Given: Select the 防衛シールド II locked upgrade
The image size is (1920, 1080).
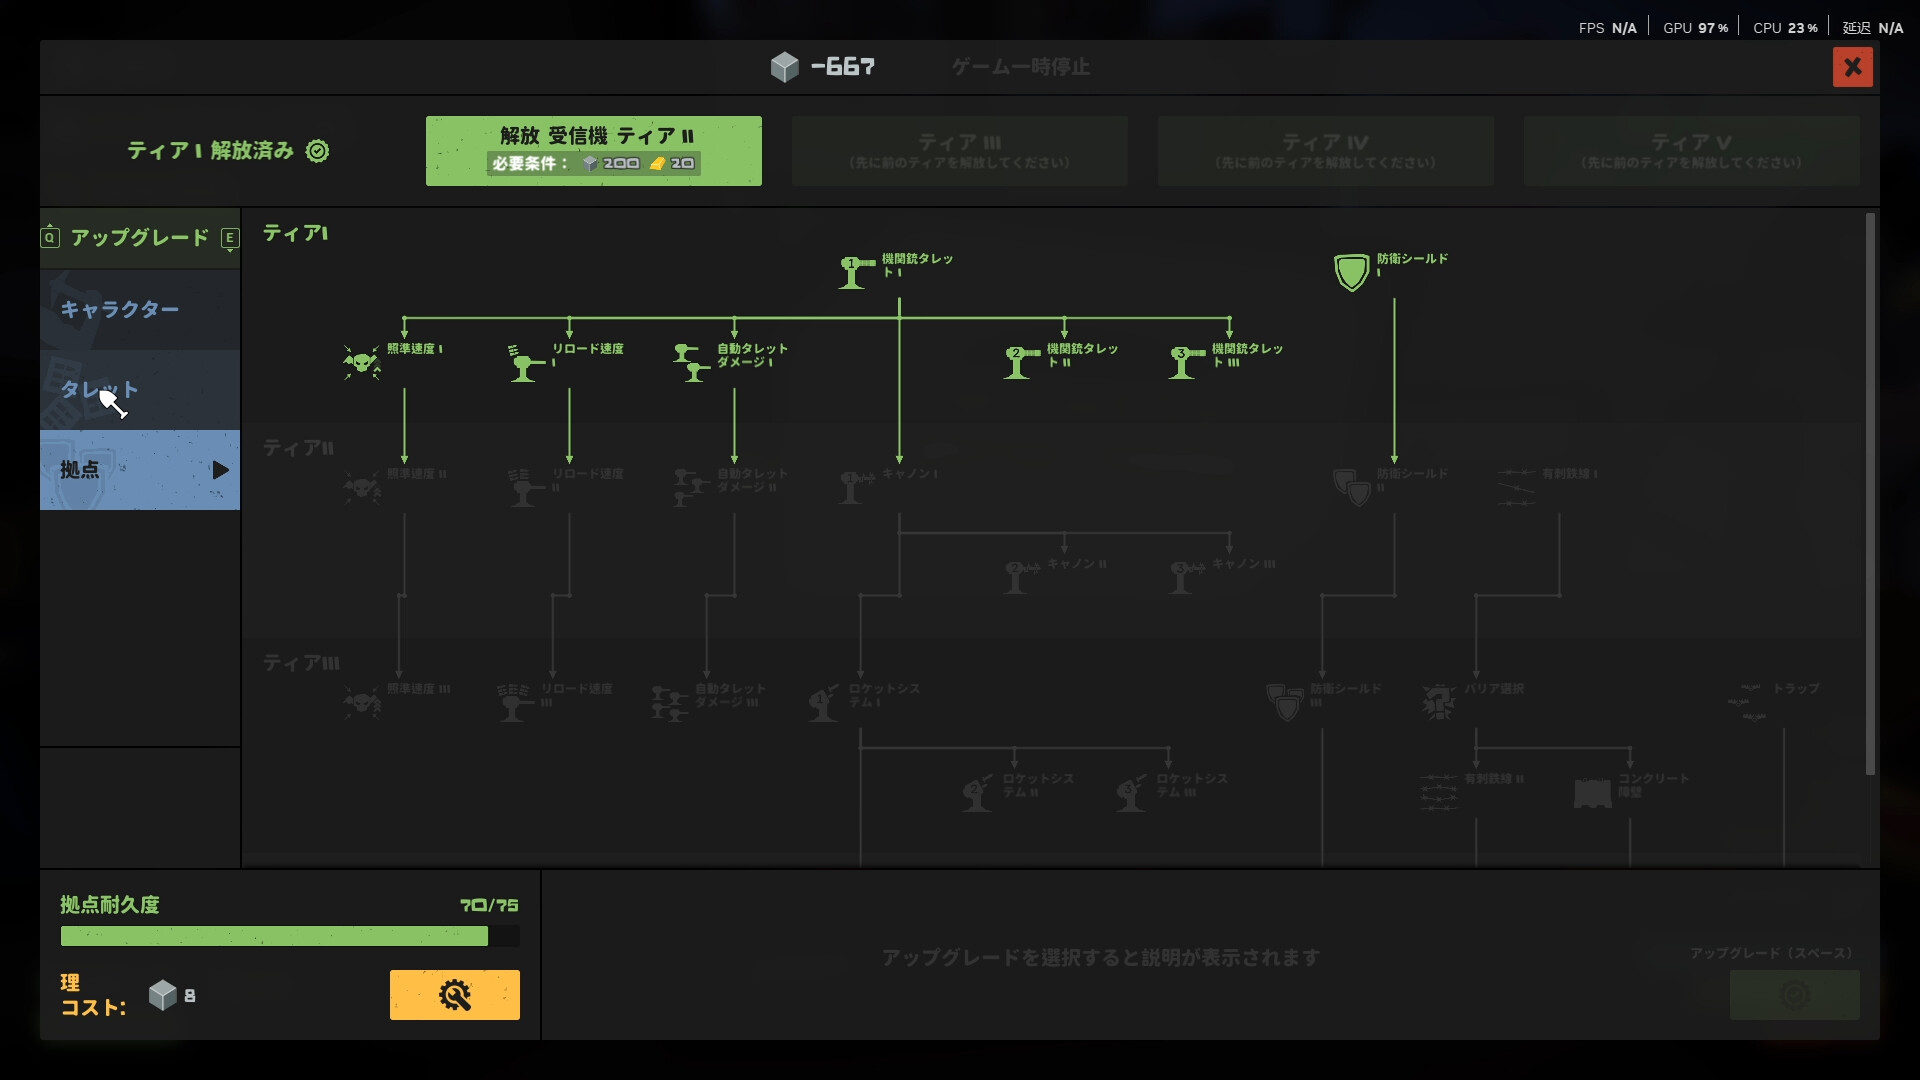Looking at the screenshot, I should tap(1352, 487).
